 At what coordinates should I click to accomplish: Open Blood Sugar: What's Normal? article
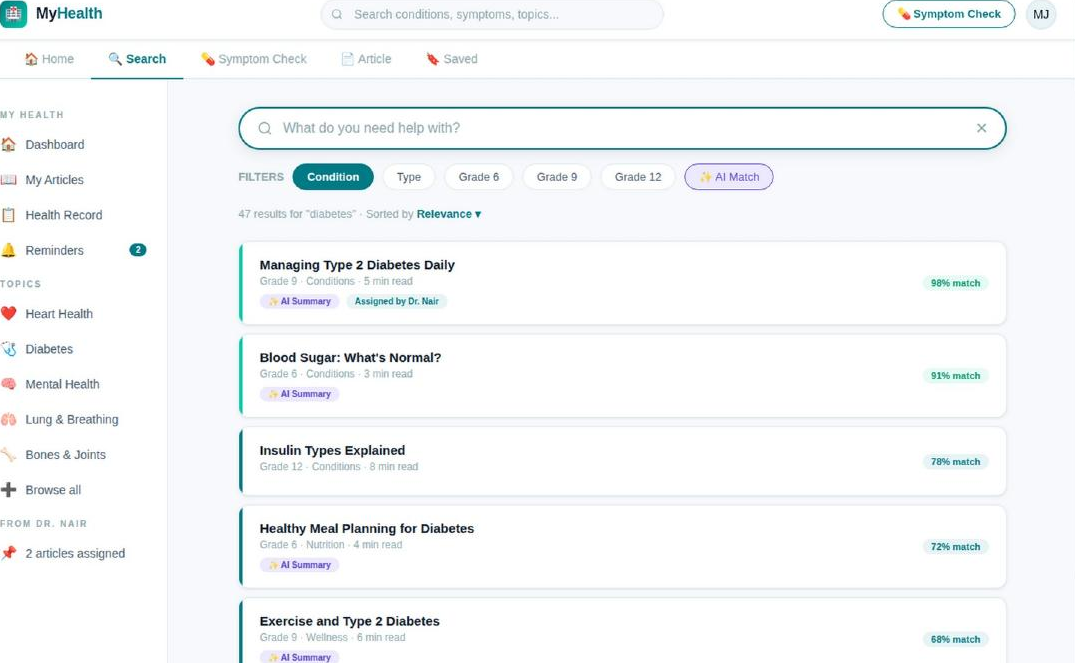tap(623, 376)
